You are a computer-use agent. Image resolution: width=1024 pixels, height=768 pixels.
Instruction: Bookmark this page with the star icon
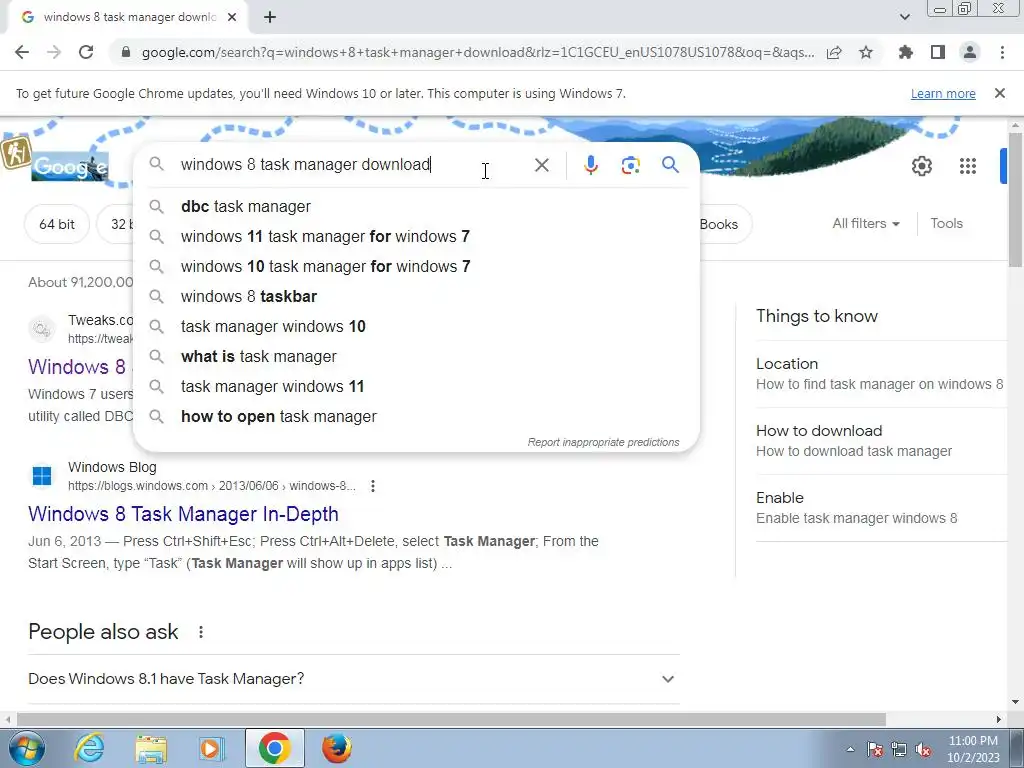[866, 52]
